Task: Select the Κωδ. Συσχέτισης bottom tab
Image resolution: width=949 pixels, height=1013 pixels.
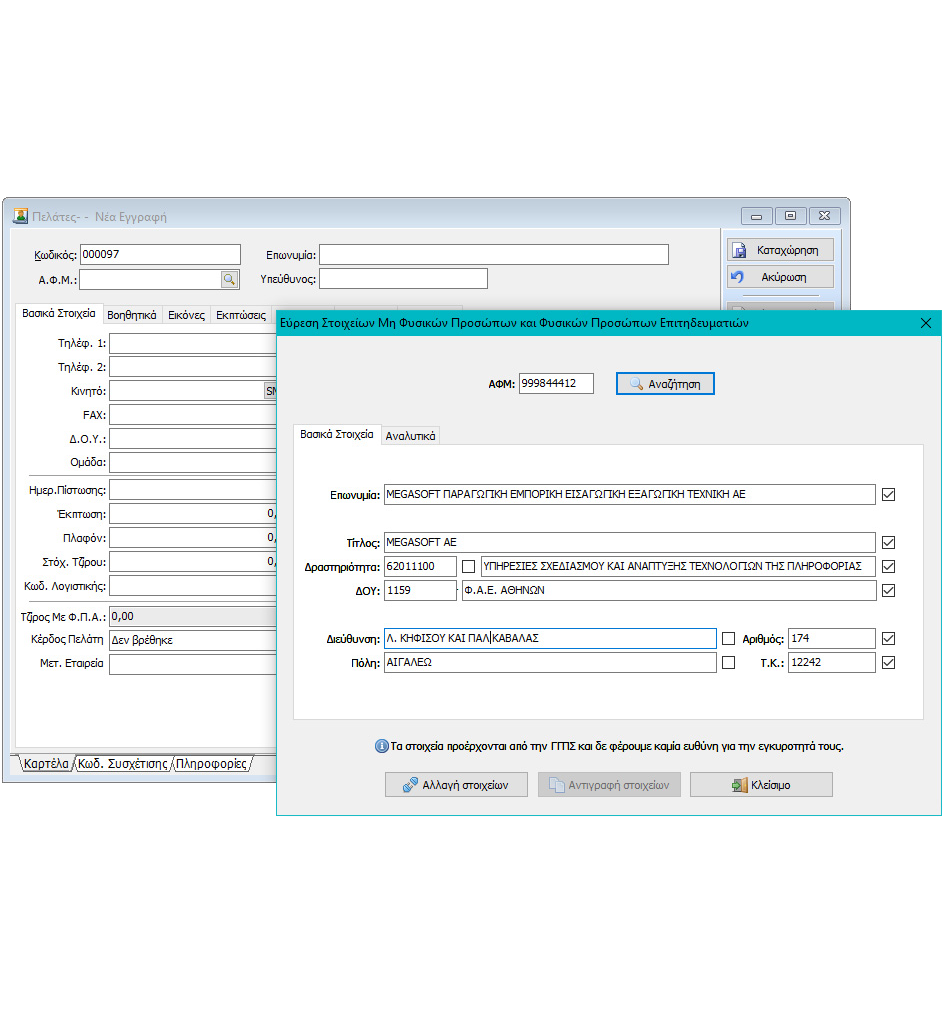Action: 123,764
